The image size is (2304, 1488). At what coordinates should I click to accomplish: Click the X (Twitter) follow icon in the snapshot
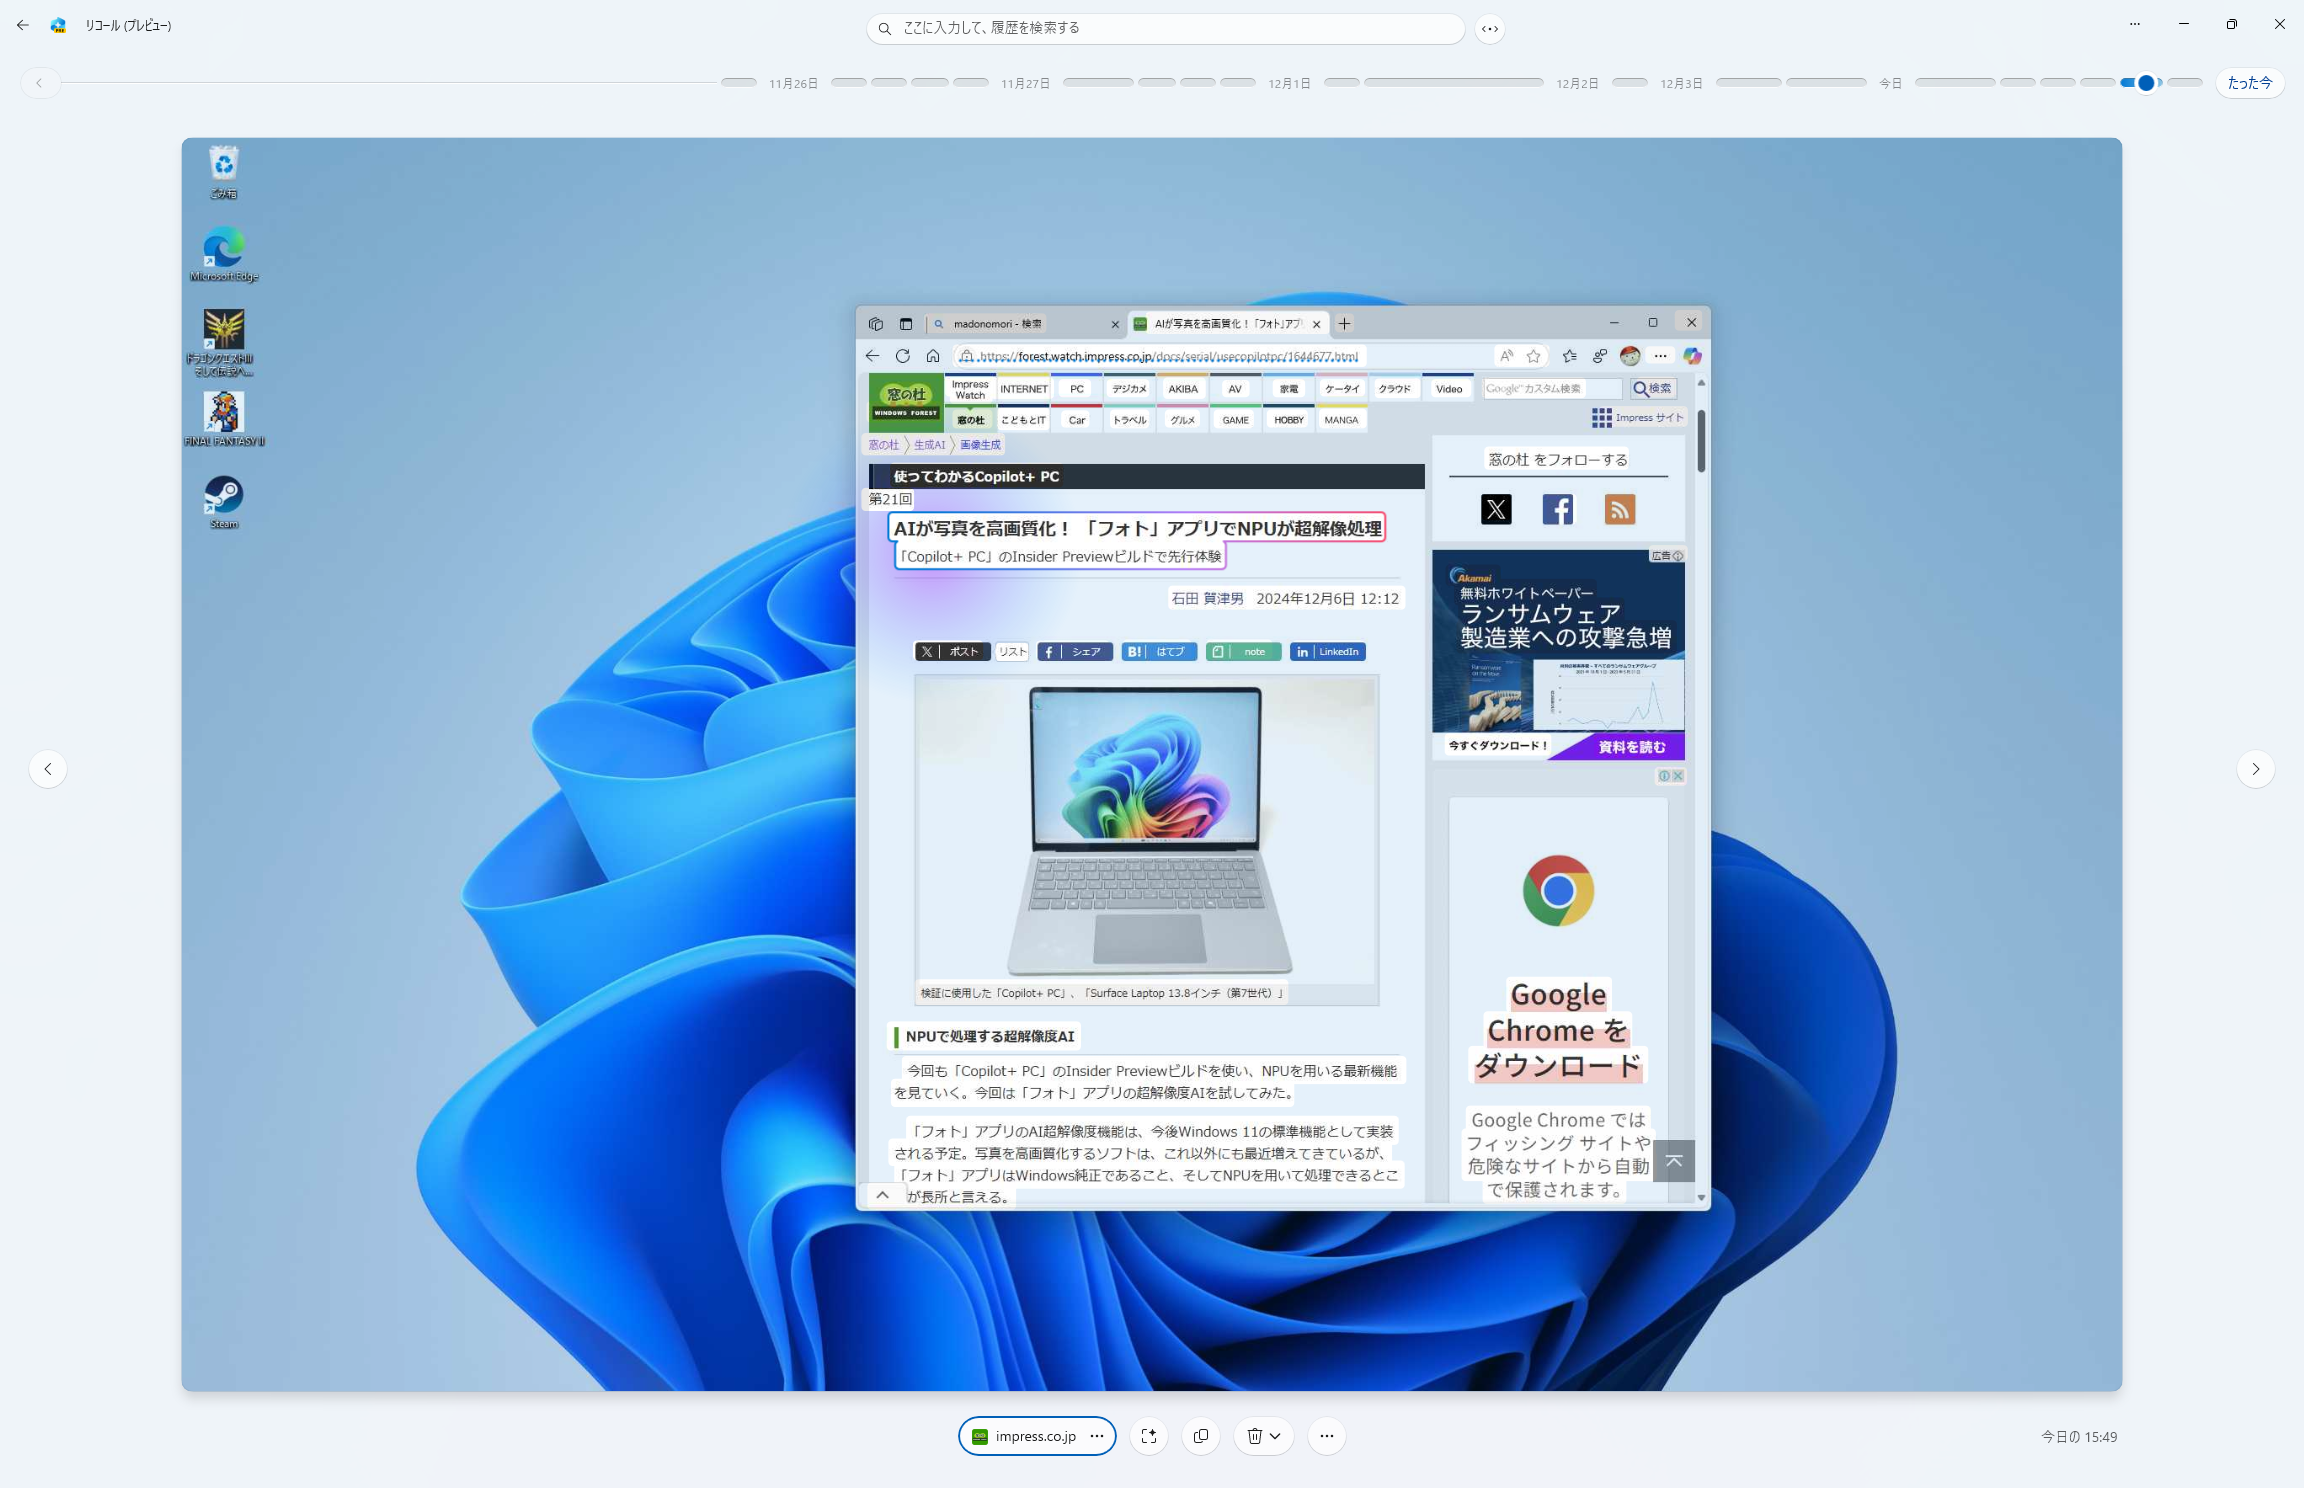tap(1496, 510)
